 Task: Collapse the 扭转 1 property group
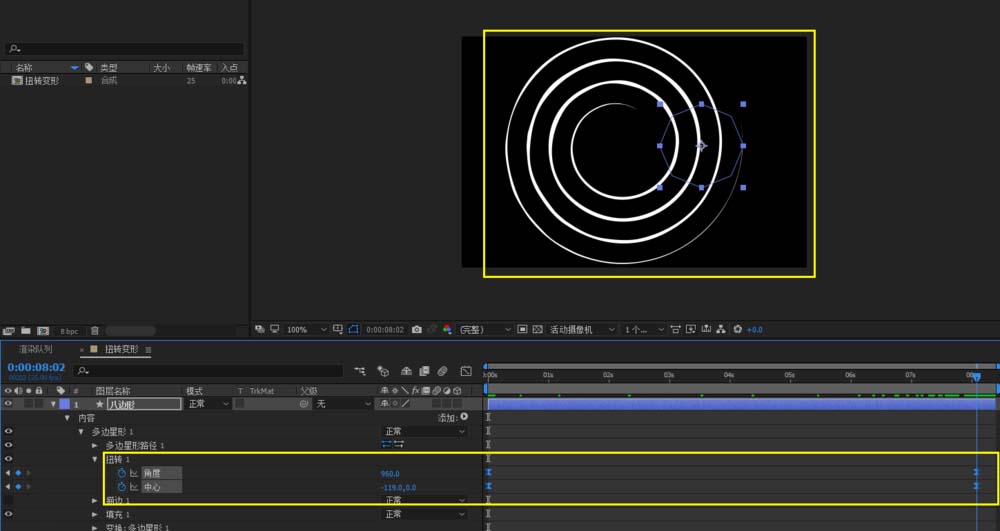[x=96, y=459]
